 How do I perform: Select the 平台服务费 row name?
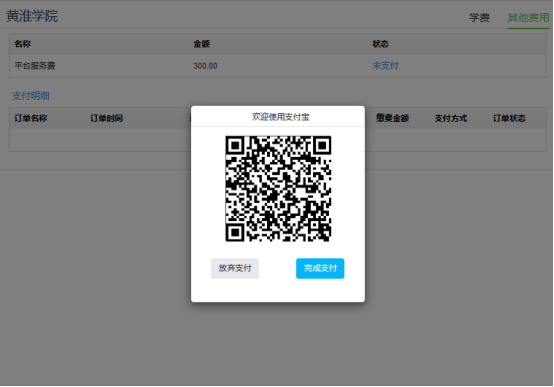[x=35, y=65]
